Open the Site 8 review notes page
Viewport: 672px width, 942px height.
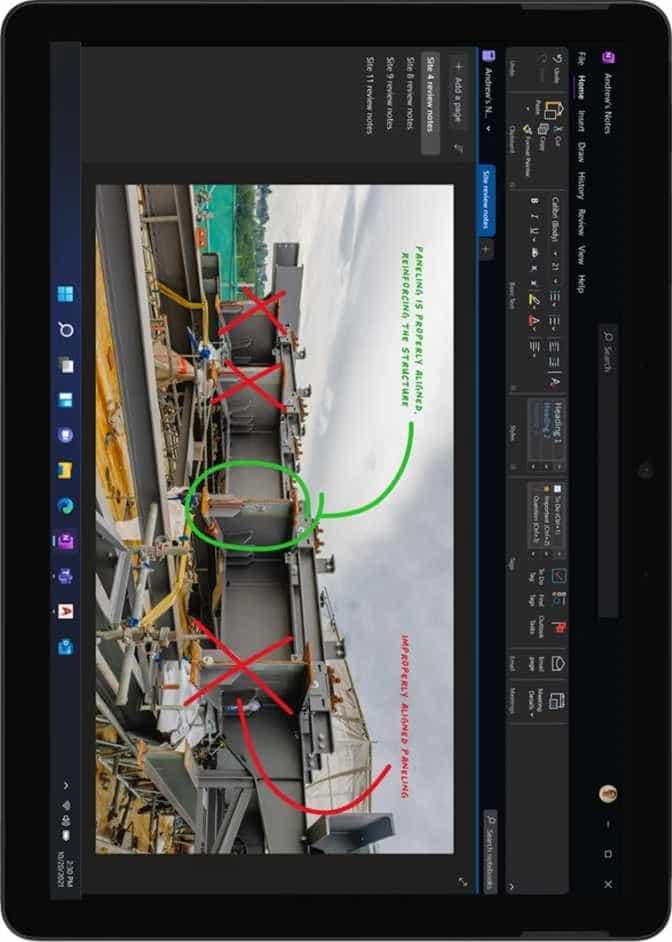(410, 93)
